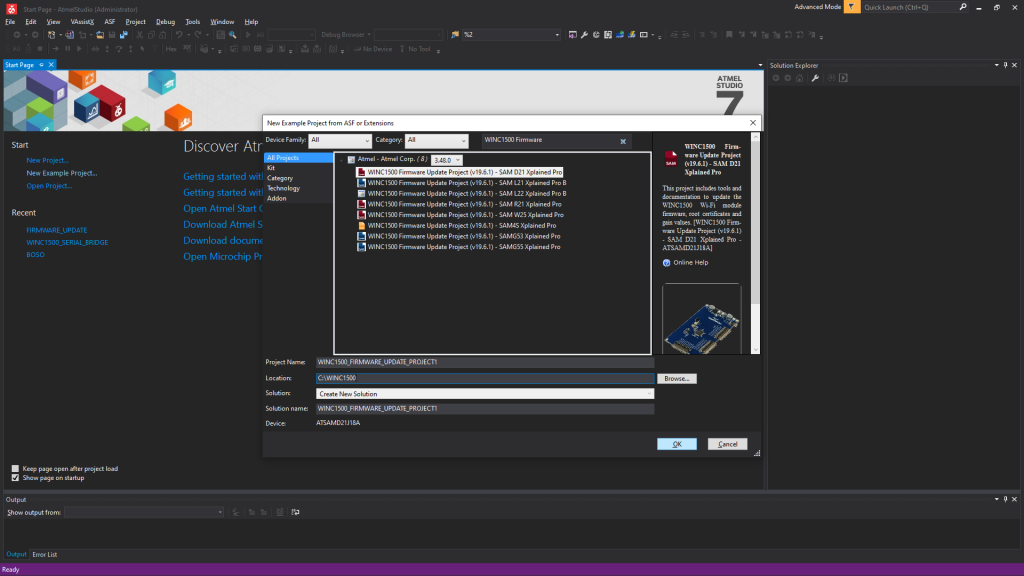The image size is (1024, 576).
Task: Open the Tools menu
Action: [193, 22]
